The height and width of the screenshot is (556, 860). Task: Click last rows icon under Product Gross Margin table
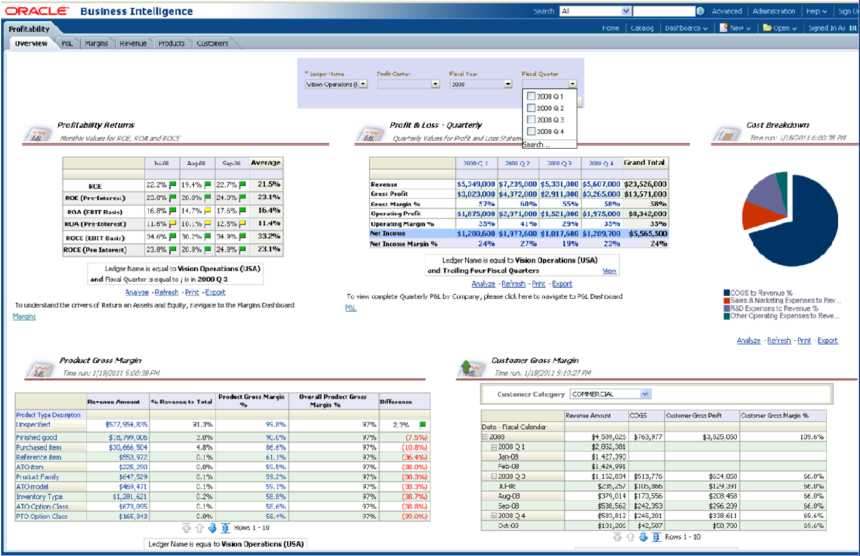(x=225, y=528)
